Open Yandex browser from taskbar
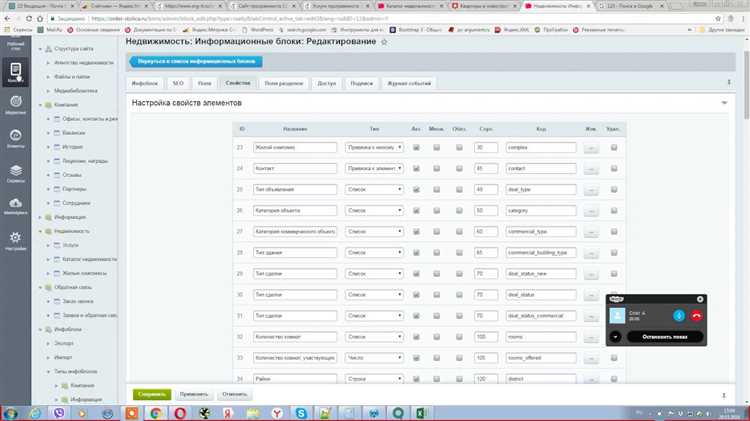The height and width of the screenshot is (421, 750). pyautogui.click(x=277, y=413)
